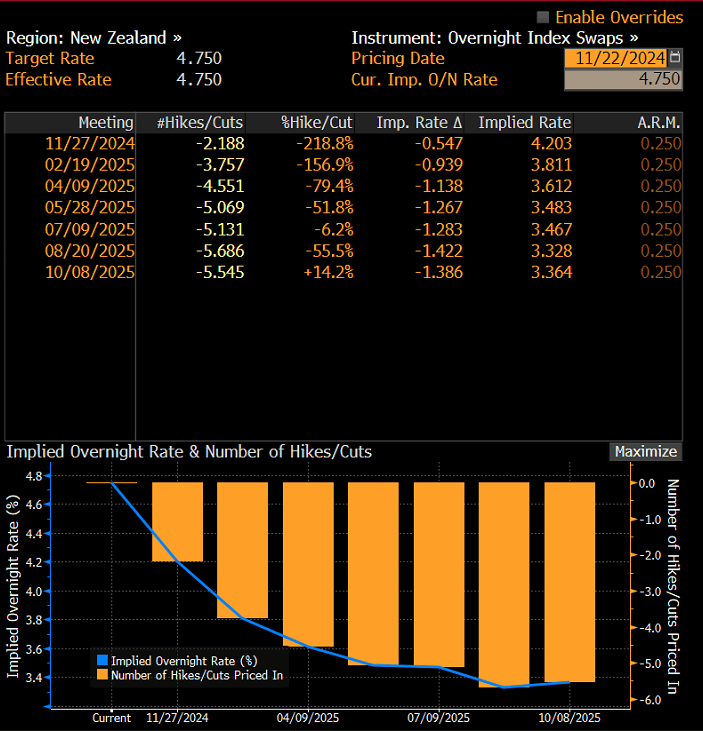The height and width of the screenshot is (731, 703).
Task: Click the -4.551 hikes/cuts value
Action: pos(220,186)
